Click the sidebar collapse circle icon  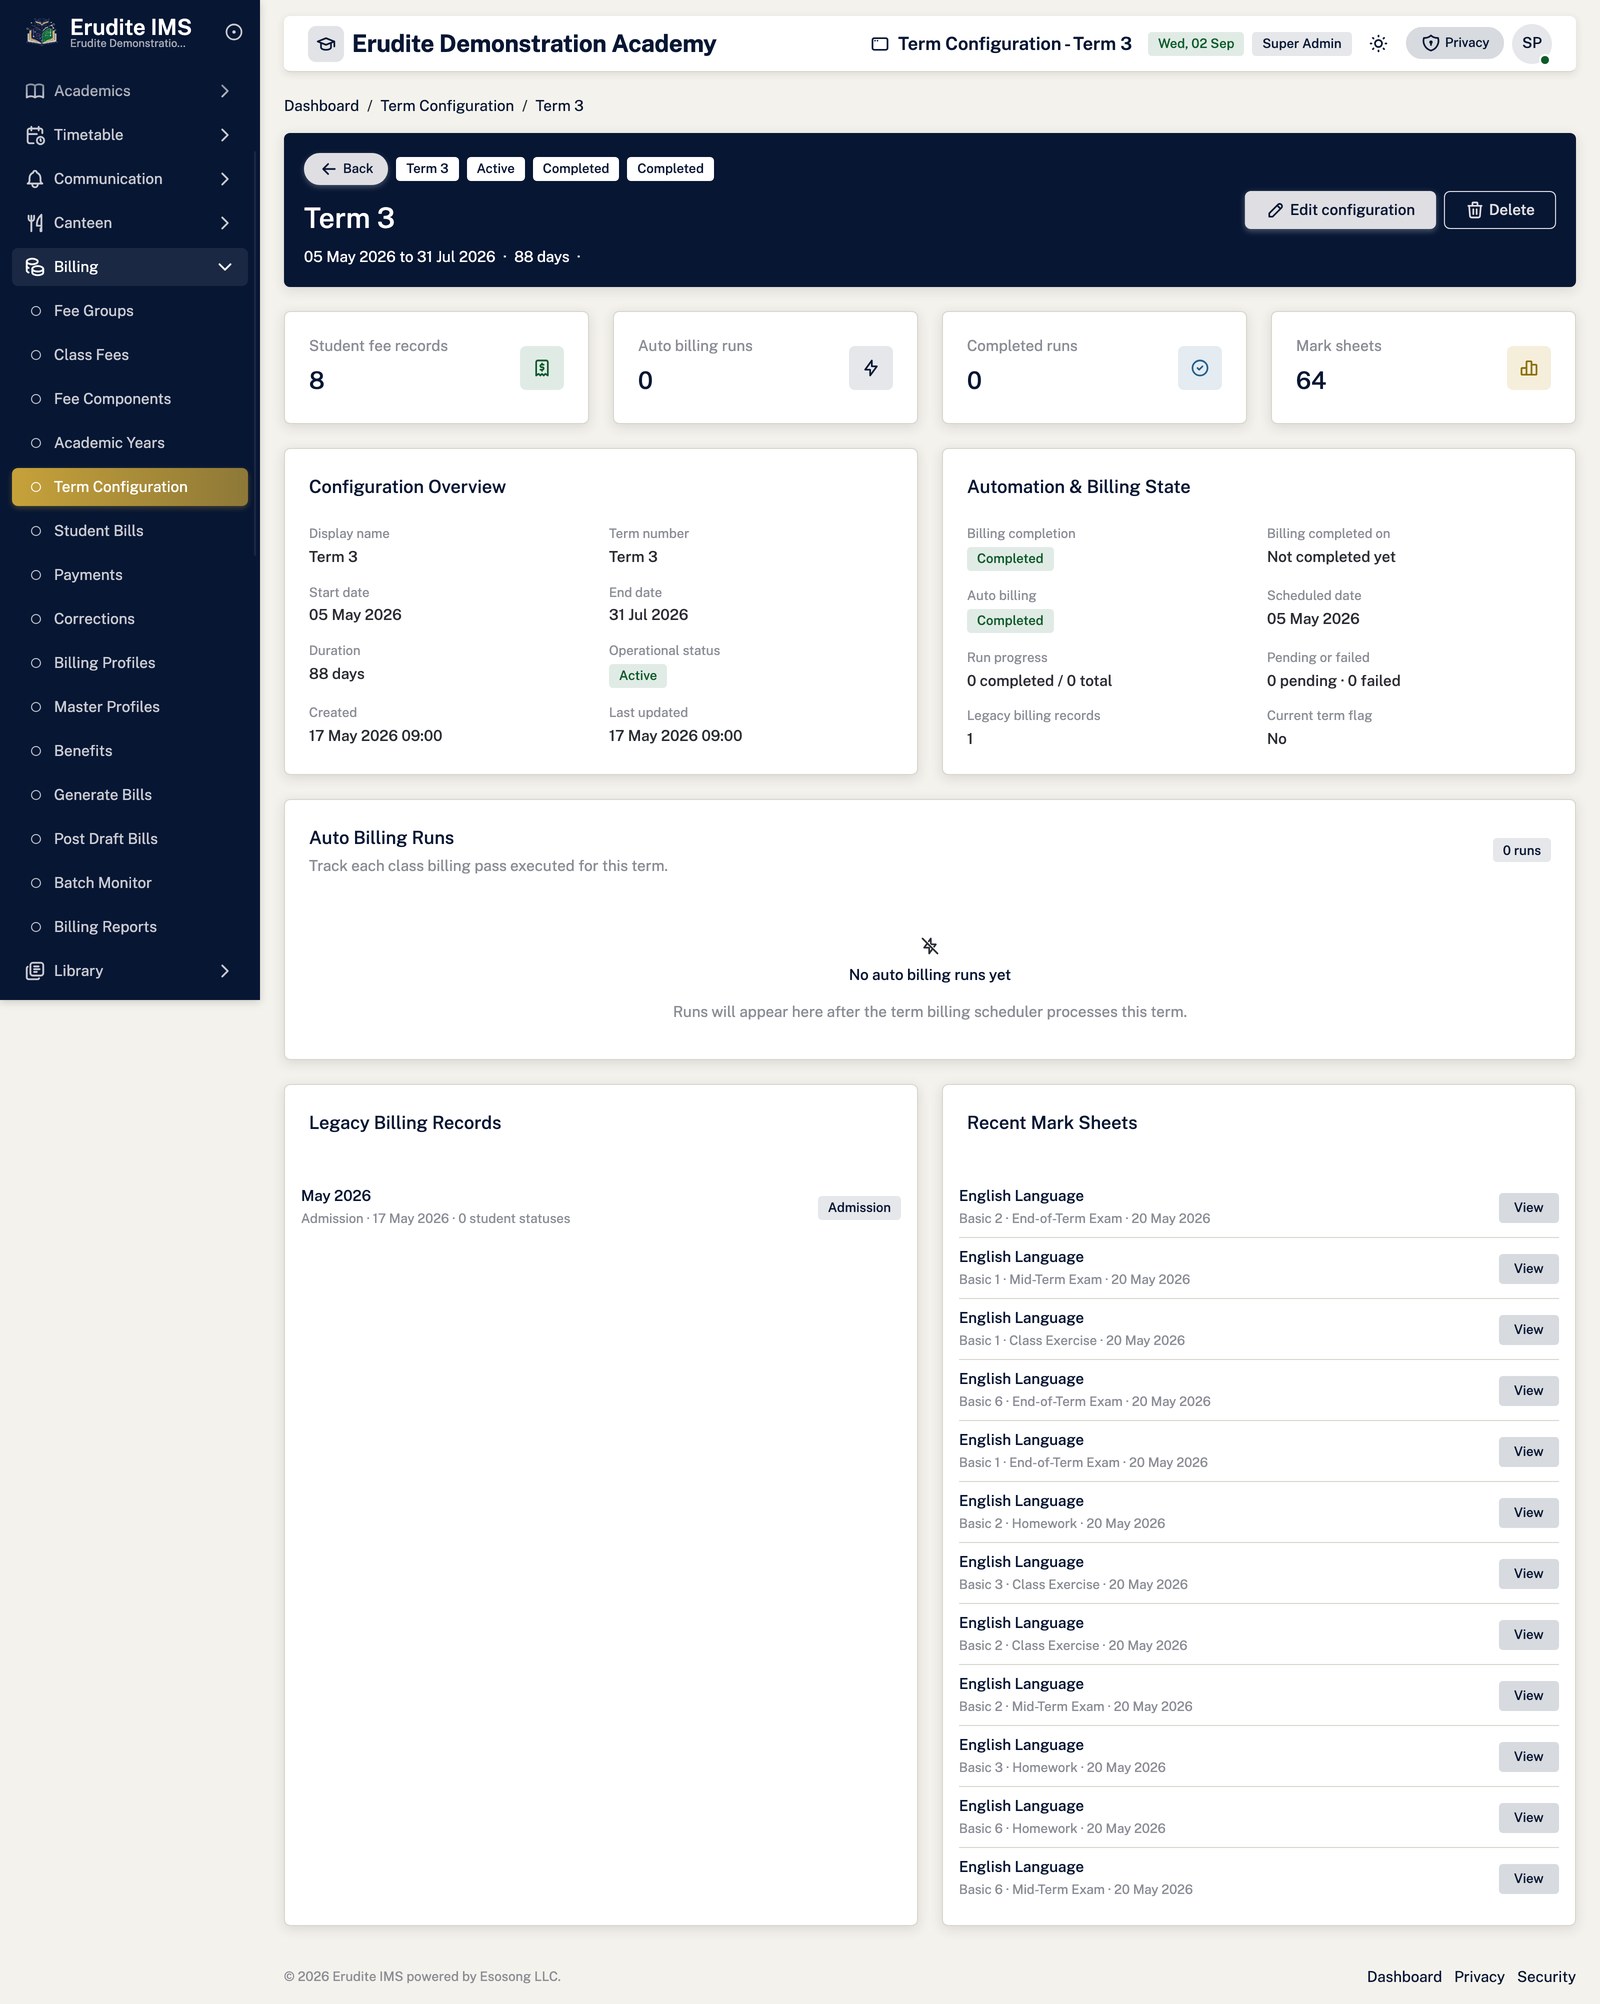pyautogui.click(x=234, y=32)
